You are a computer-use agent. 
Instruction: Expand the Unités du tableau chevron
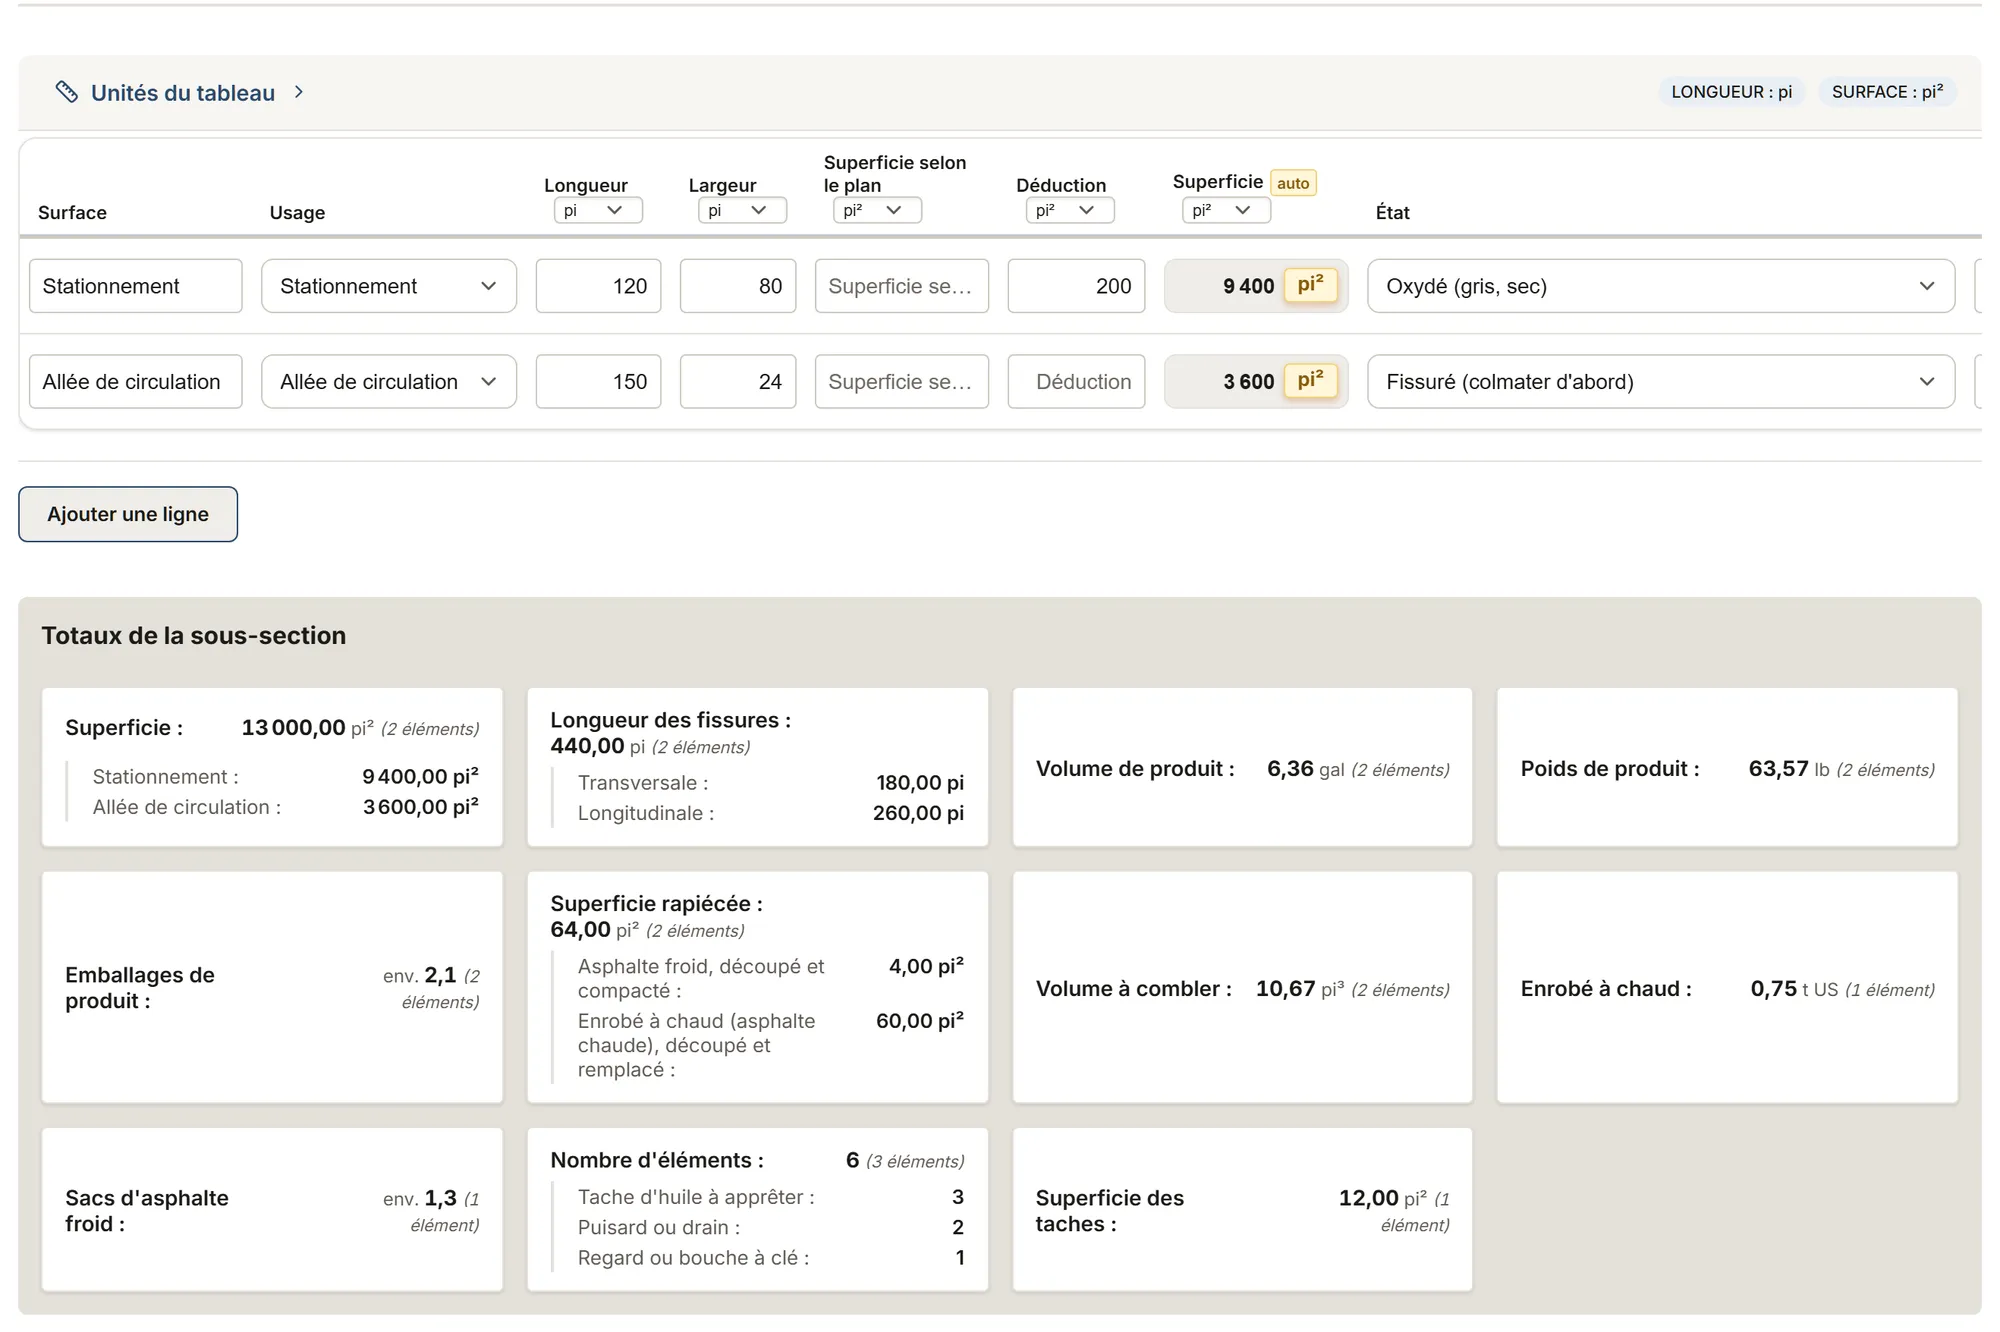298,92
